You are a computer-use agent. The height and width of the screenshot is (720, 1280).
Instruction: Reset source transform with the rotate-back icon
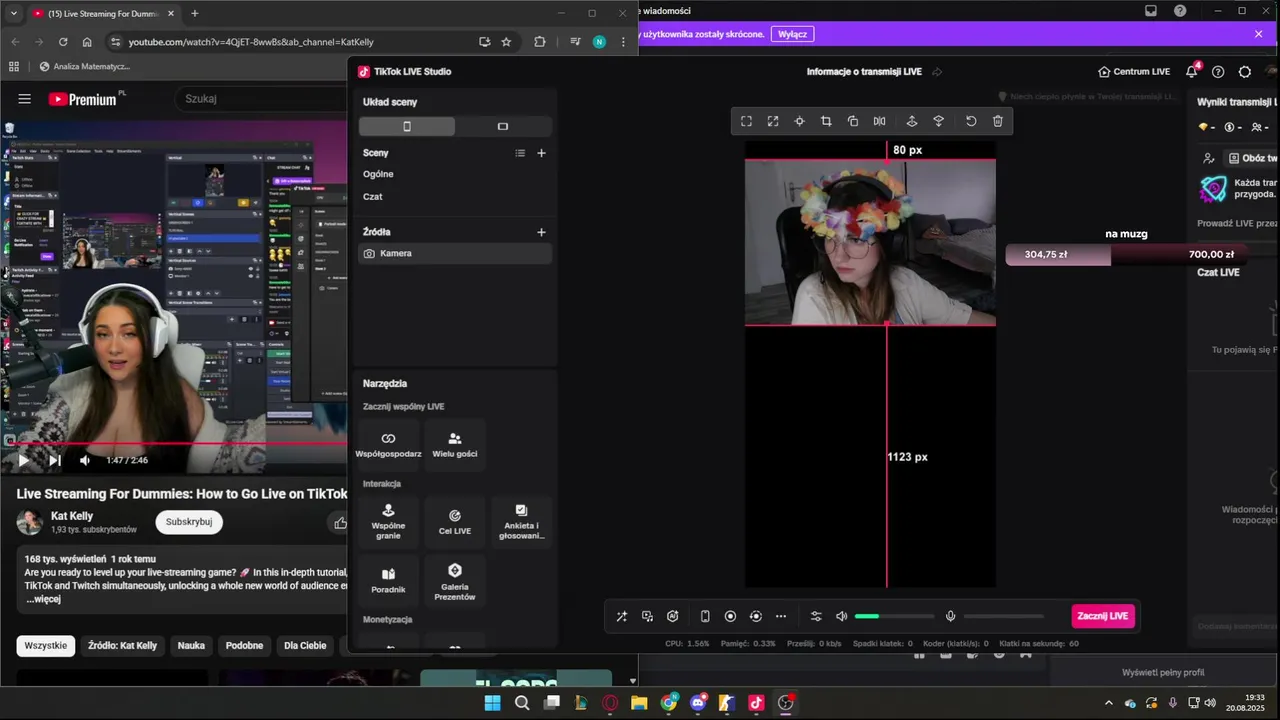[971, 121]
